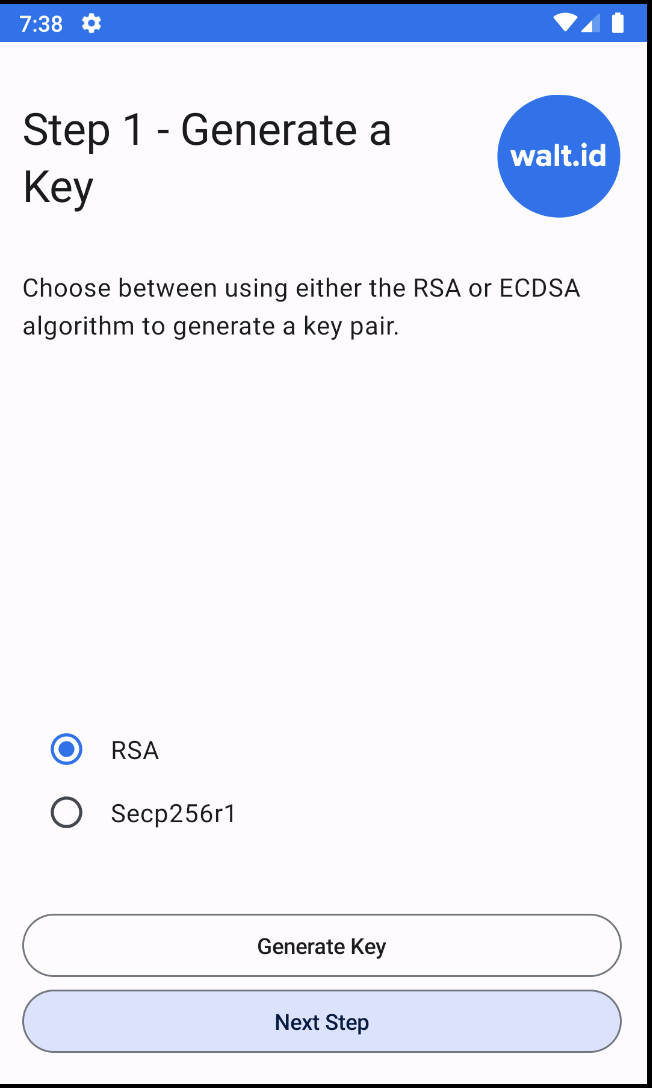Tap the 7:38 clock in status bar
The image size is (652, 1088).
41,24
